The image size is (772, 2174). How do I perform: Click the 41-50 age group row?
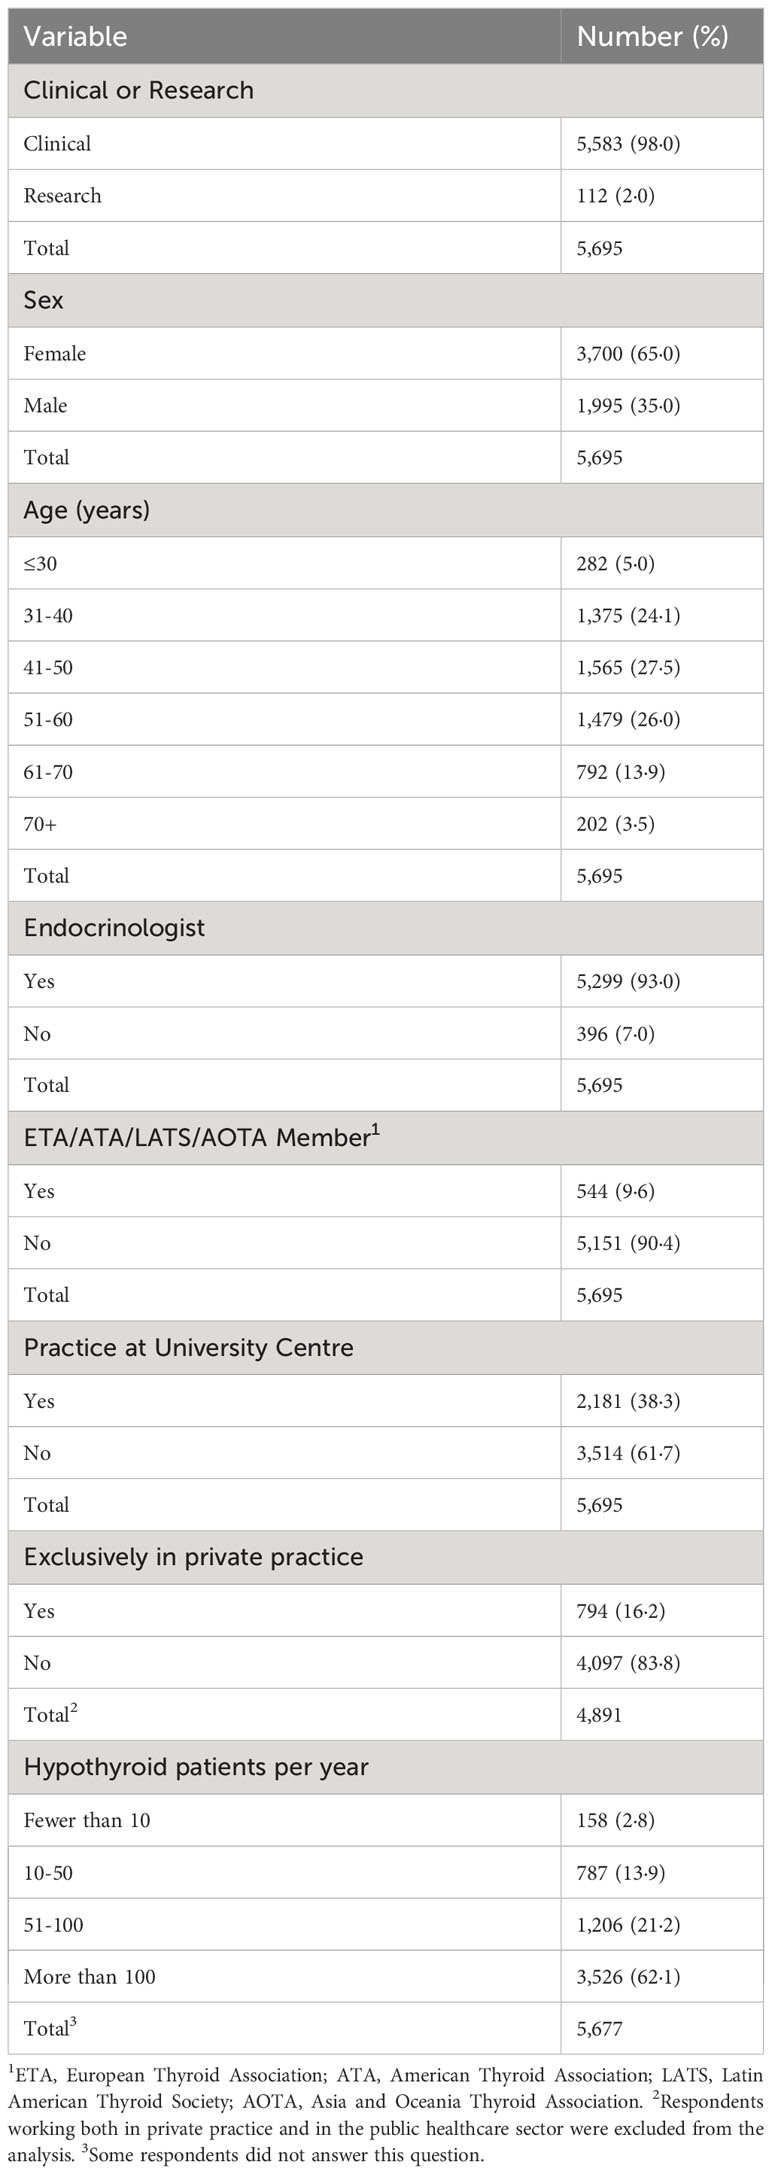click(386, 667)
